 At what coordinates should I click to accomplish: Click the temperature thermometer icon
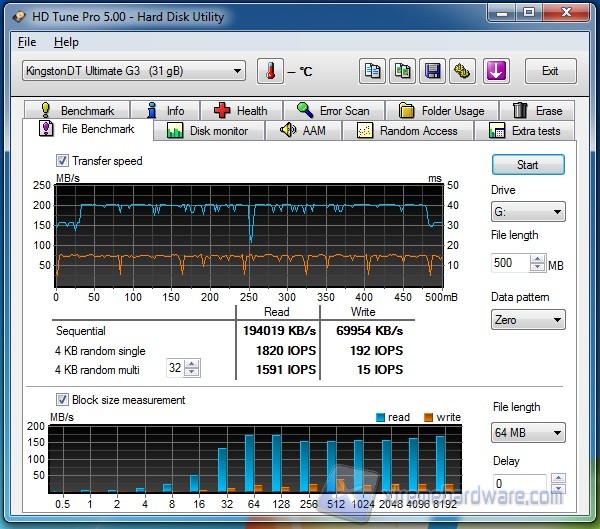(270, 71)
